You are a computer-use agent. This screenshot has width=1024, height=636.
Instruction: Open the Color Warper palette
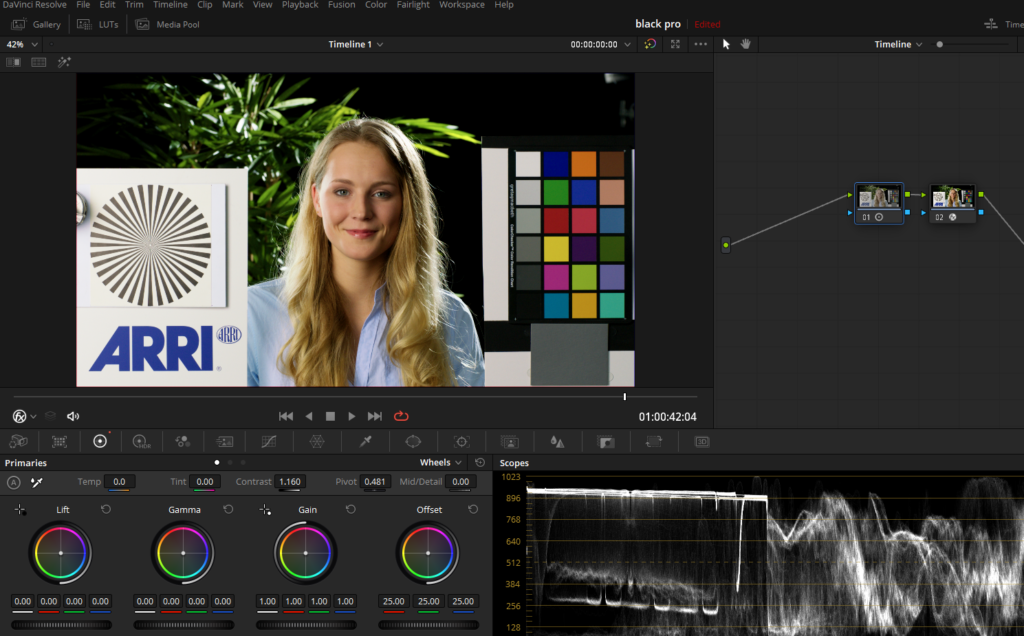(317, 442)
